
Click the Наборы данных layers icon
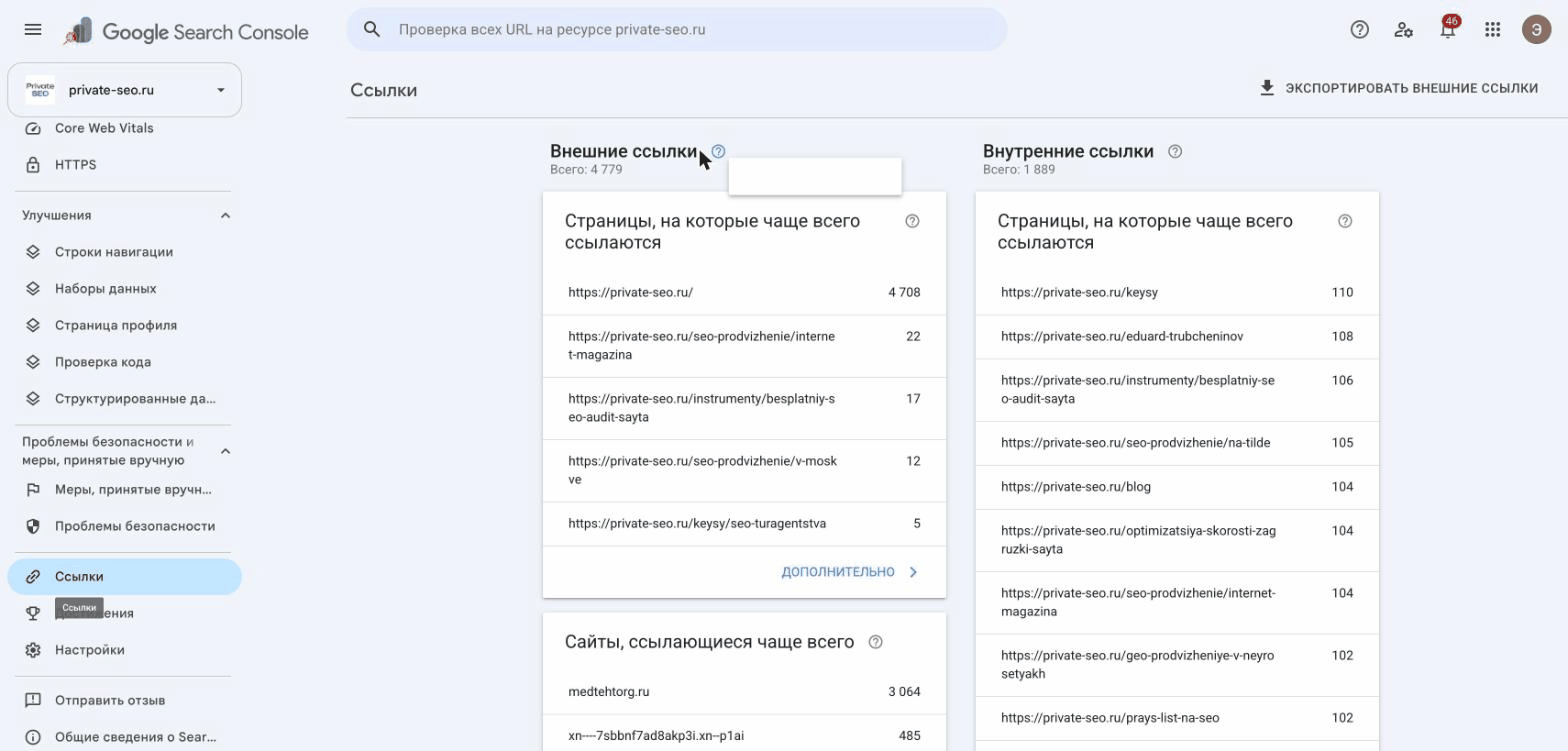(x=33, y=289)
